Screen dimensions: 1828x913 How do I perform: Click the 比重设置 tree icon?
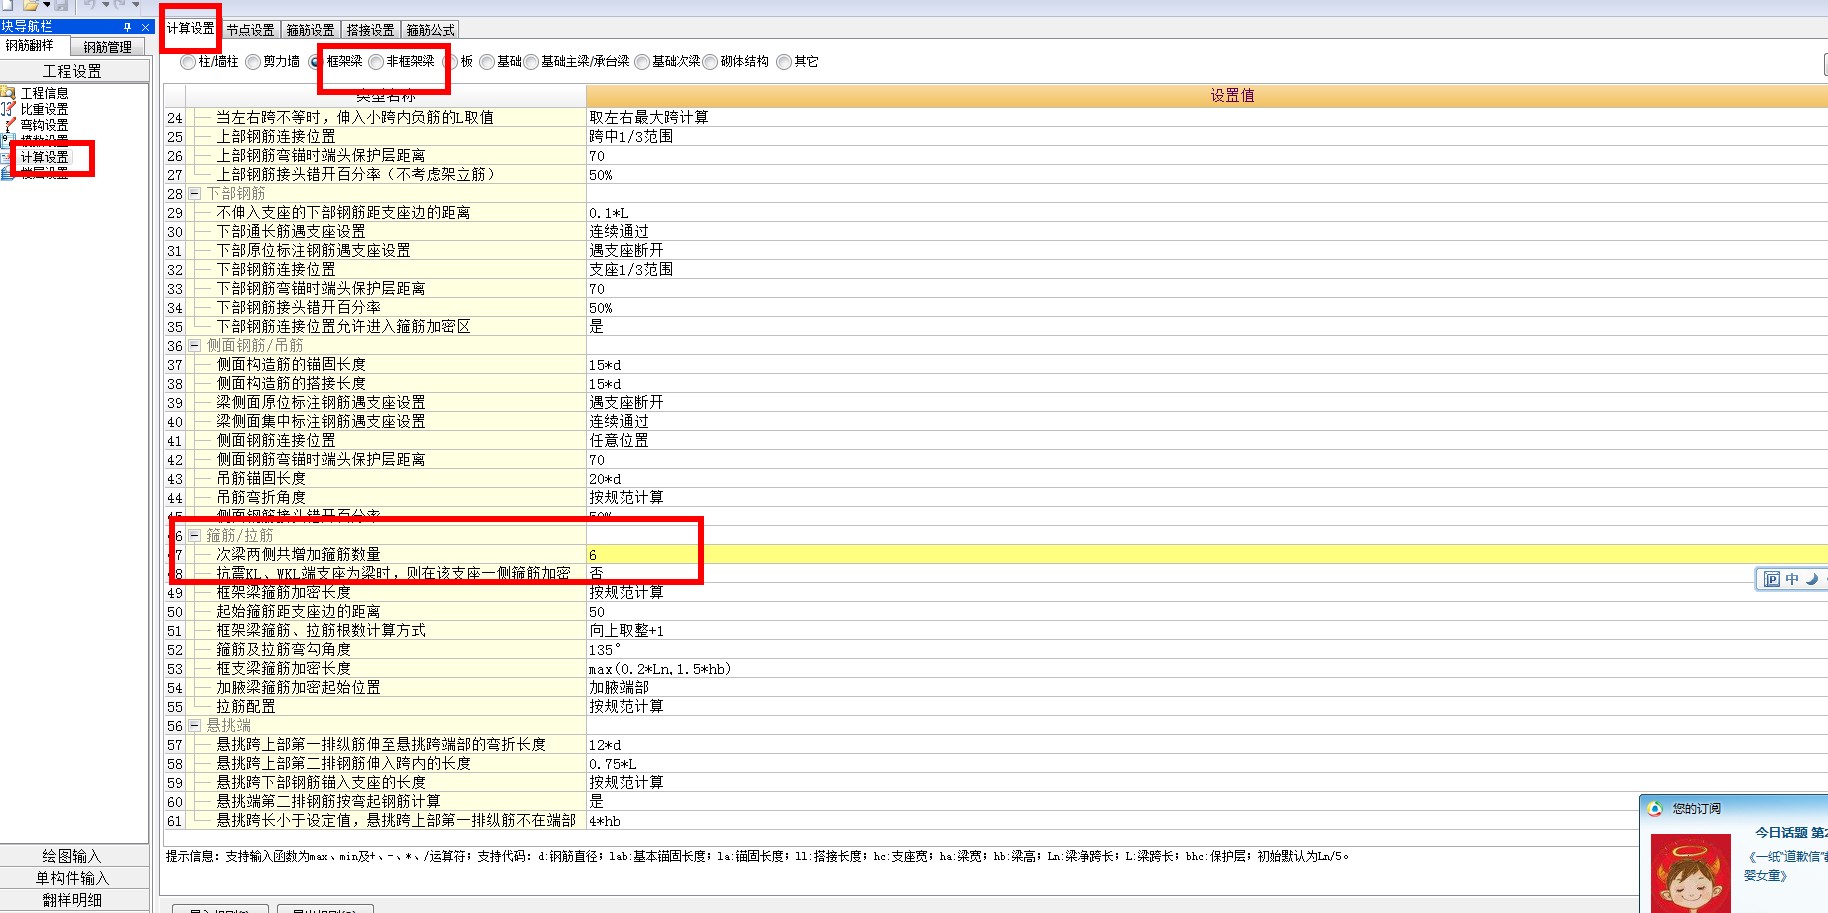[x=8, y=109]
